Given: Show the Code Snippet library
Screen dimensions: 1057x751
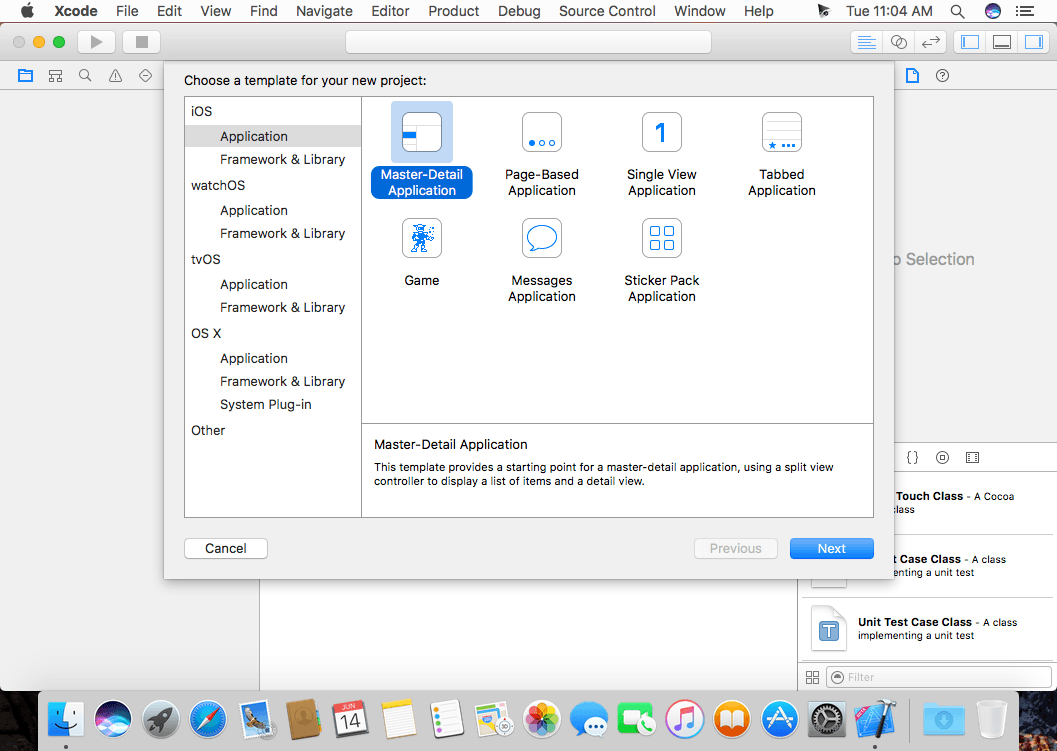Looking at the screenshot, I should (912, 458).
